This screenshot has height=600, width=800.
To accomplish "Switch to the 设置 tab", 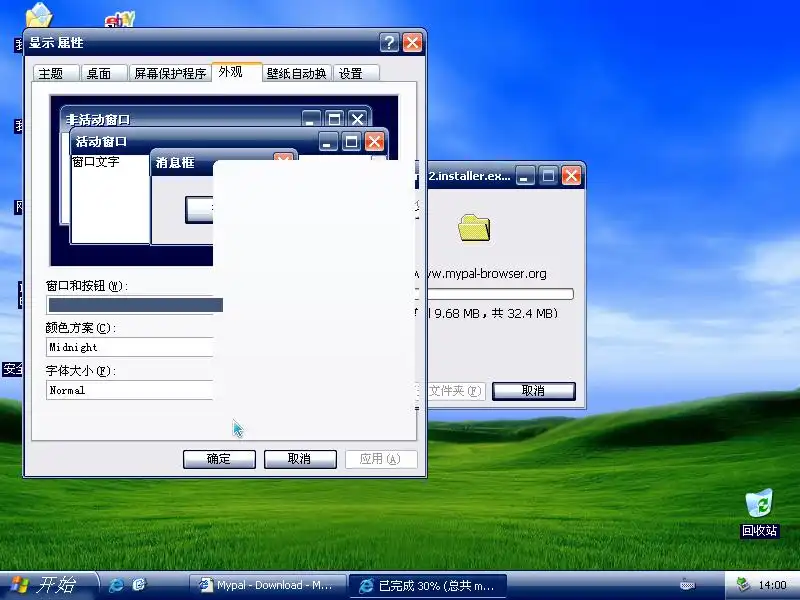I will (x=356, y=73).
